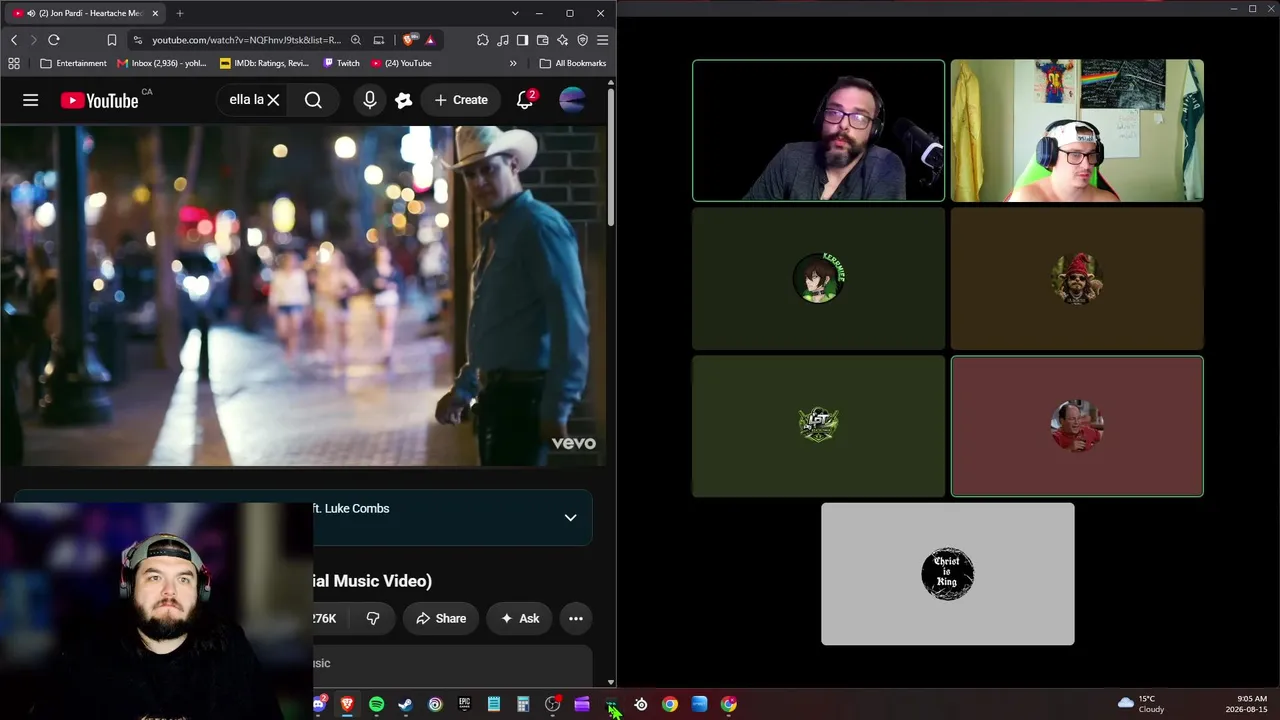Select the white-cap man's webcam tile in the call
1280x720 pixels.
pyautogui.click(x=1077, y=130)
